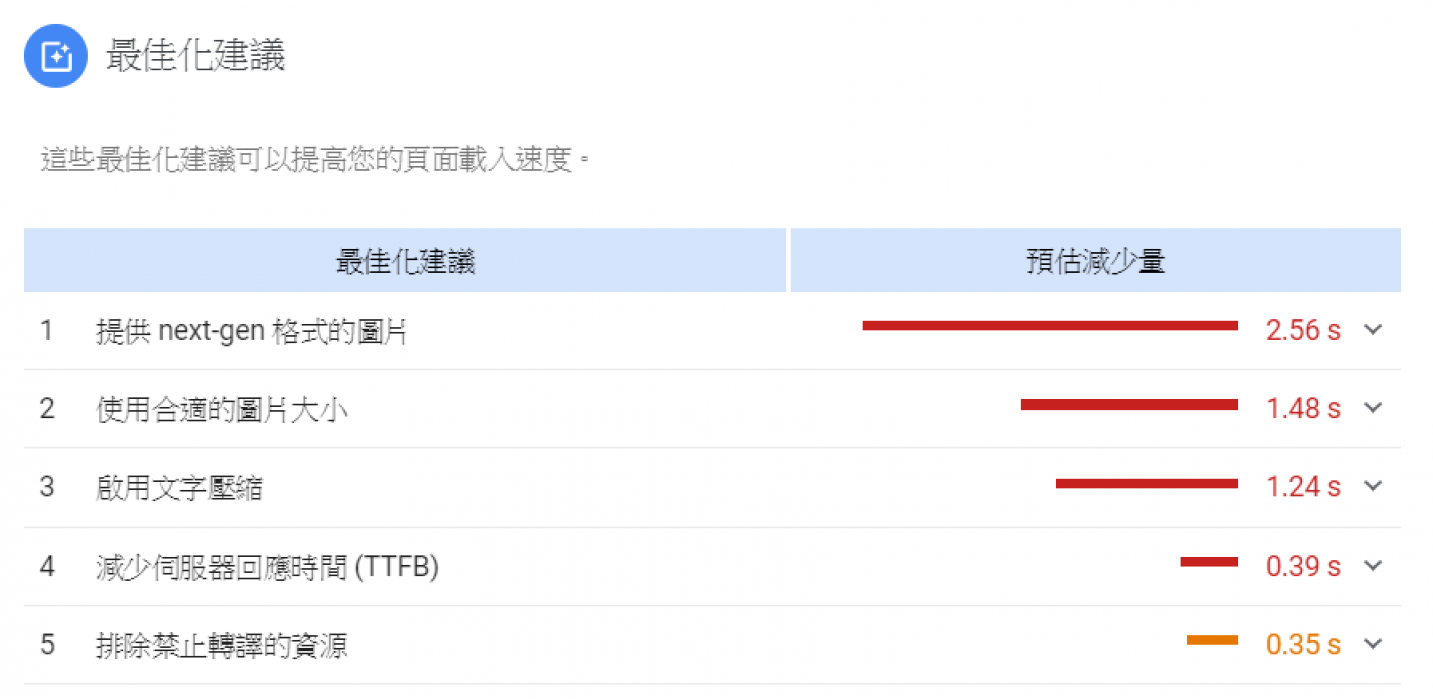Click the 0.39 s short red bar

click(x=1209, y=562)
